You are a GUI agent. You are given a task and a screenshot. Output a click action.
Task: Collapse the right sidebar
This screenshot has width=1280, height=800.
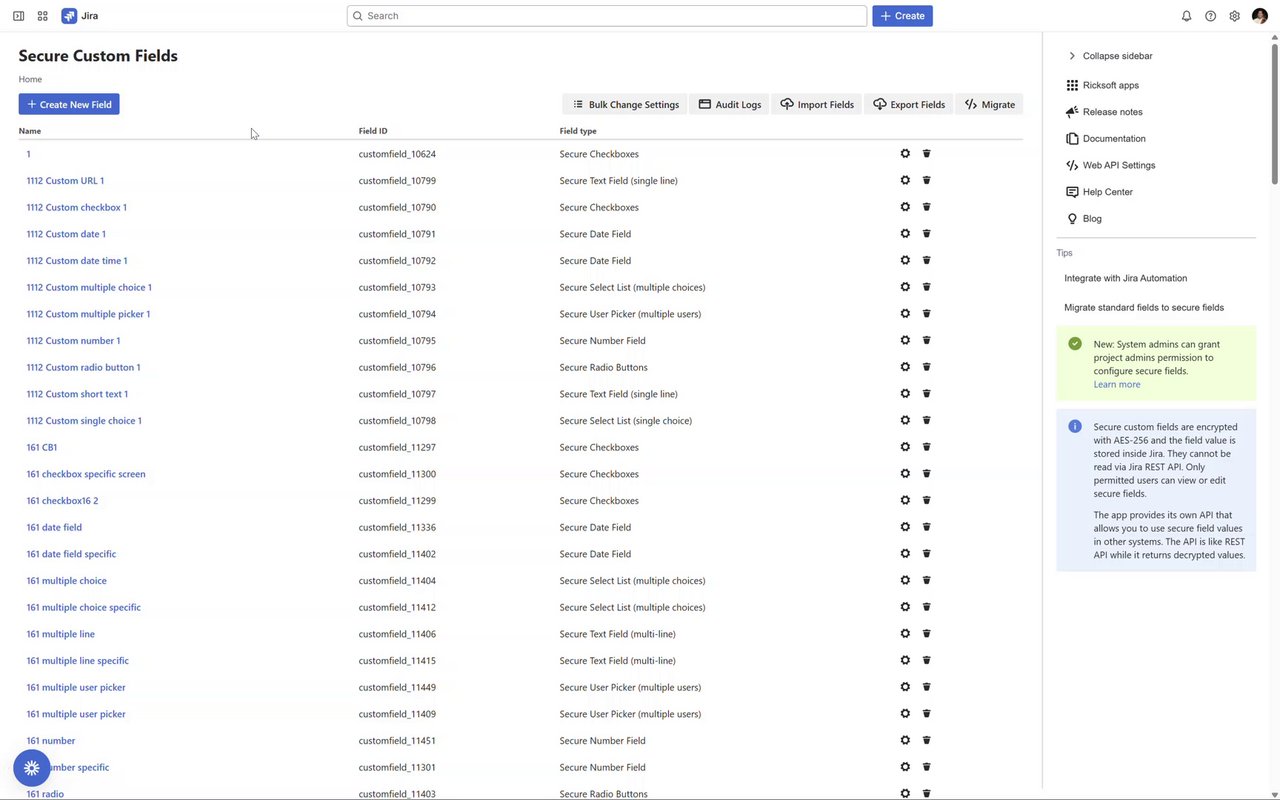[x=1108, y=56]
